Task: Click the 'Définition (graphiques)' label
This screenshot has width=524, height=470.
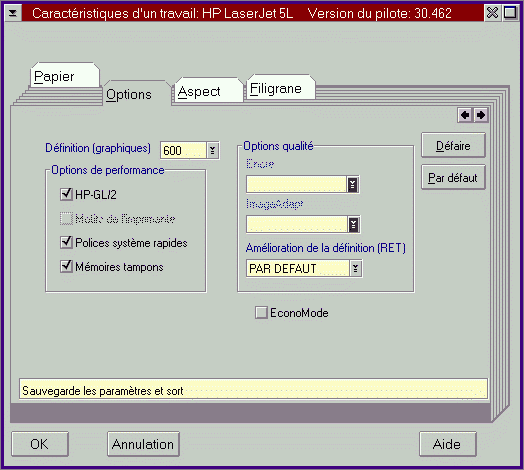Action: point(98,148)
